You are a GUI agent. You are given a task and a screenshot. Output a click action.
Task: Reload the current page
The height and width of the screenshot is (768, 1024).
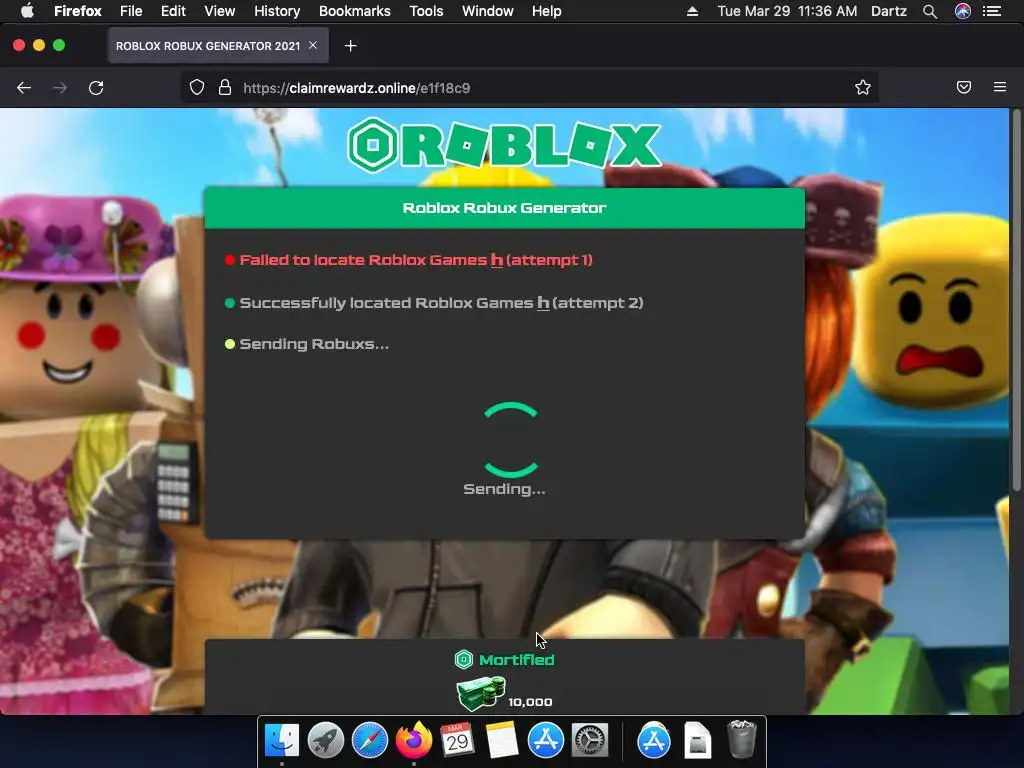tap(96, 88)
